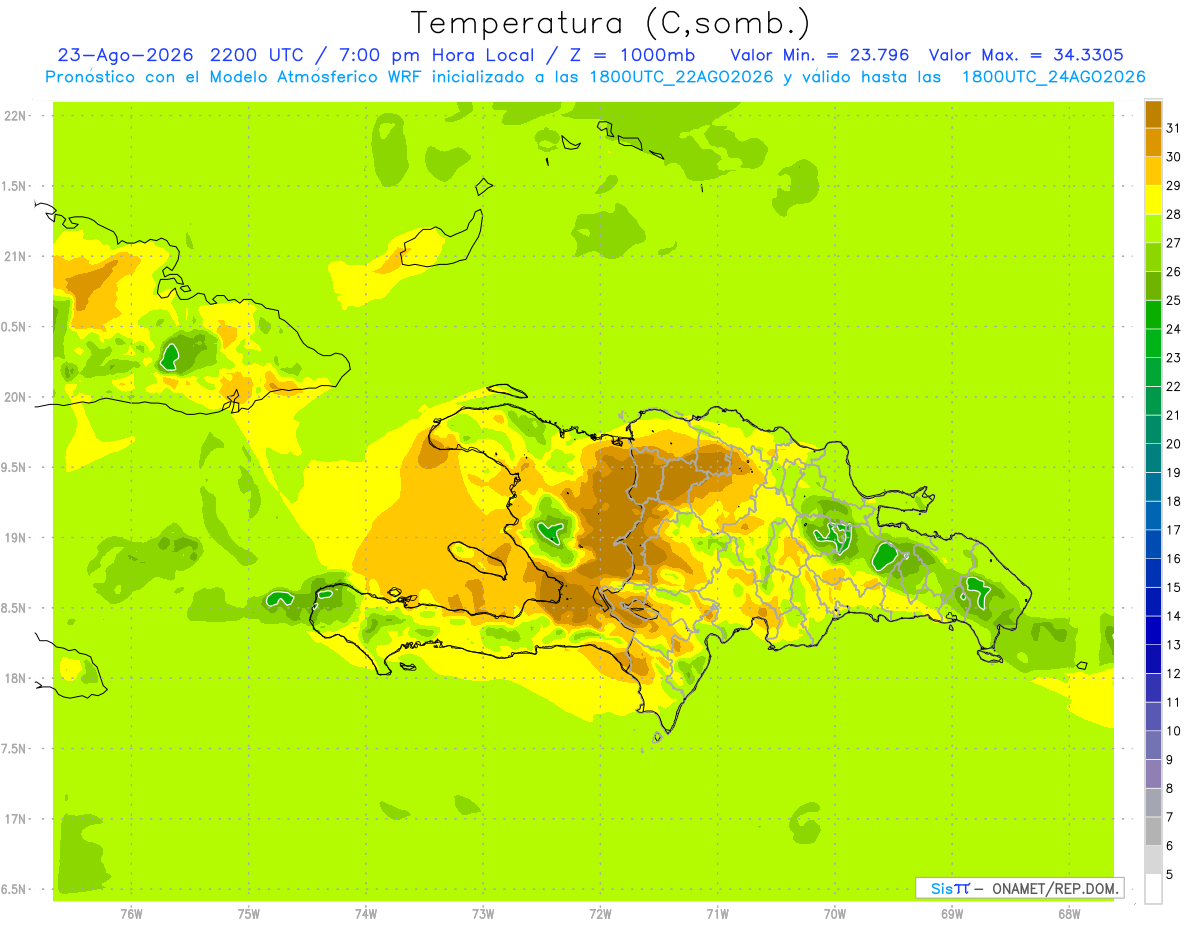
Task: Pick the orange-brown swatch between 30 and 31
Action: click(x=1153, y=143)
